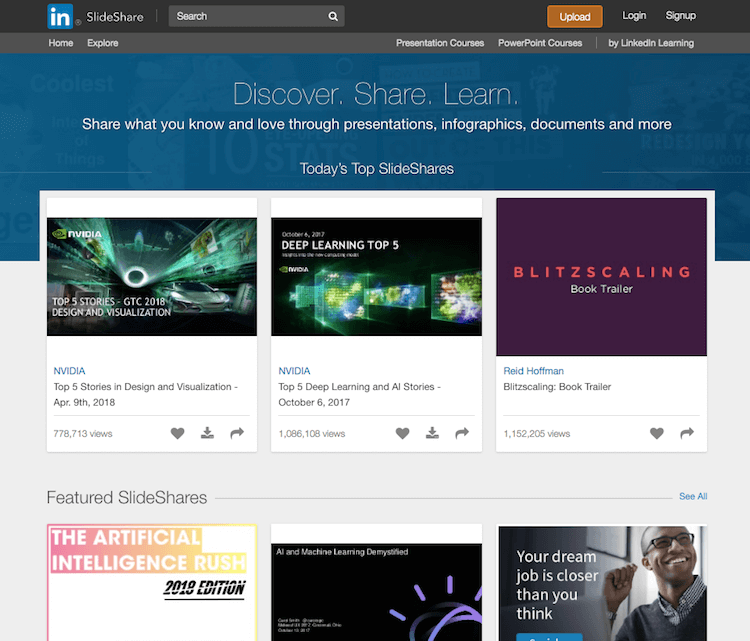Viewport: 750px width, 641px height.
Task: Open Blitzscaling Book Trailer thumbnail
Action: pos(601,277)
